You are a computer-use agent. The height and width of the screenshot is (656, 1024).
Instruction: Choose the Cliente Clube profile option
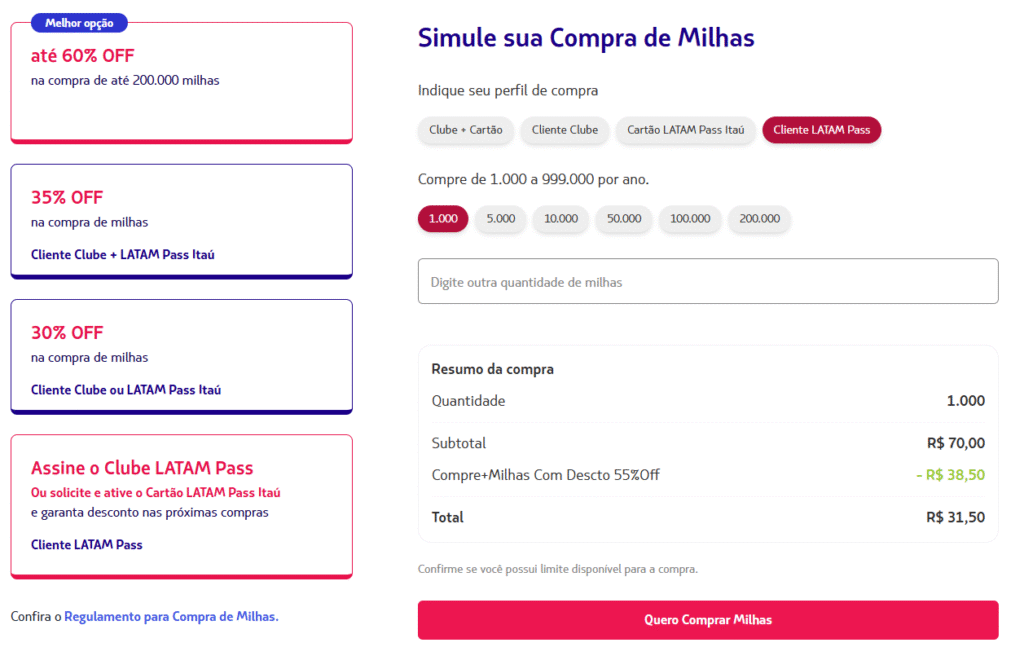565,130
